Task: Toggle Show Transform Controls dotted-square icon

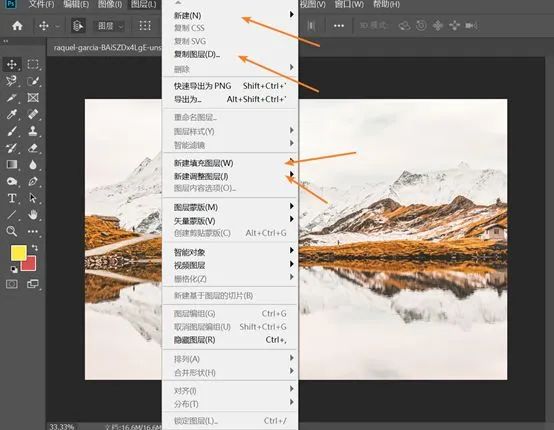Action: point(145,25)
